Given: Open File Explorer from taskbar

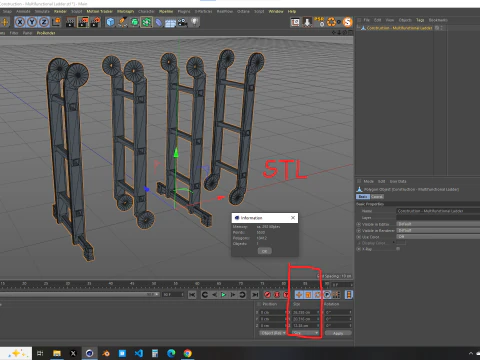Looking at the screenshot, I should tap(57, 353).
